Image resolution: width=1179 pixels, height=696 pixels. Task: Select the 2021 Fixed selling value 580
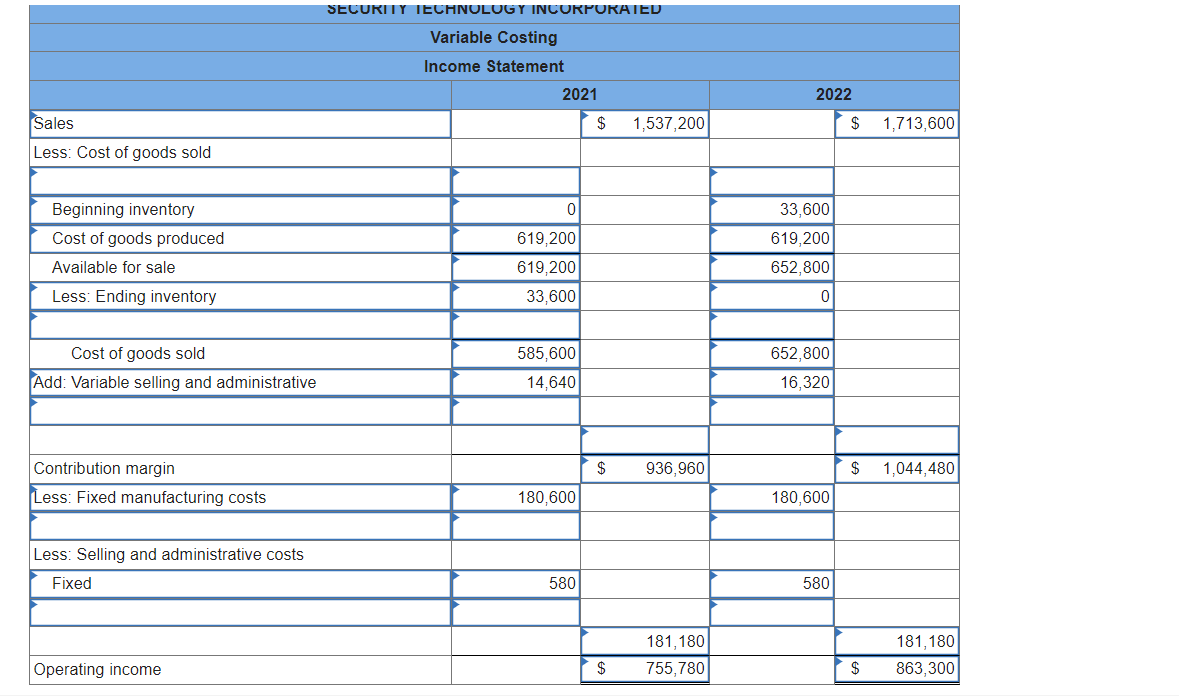(516, 584)
